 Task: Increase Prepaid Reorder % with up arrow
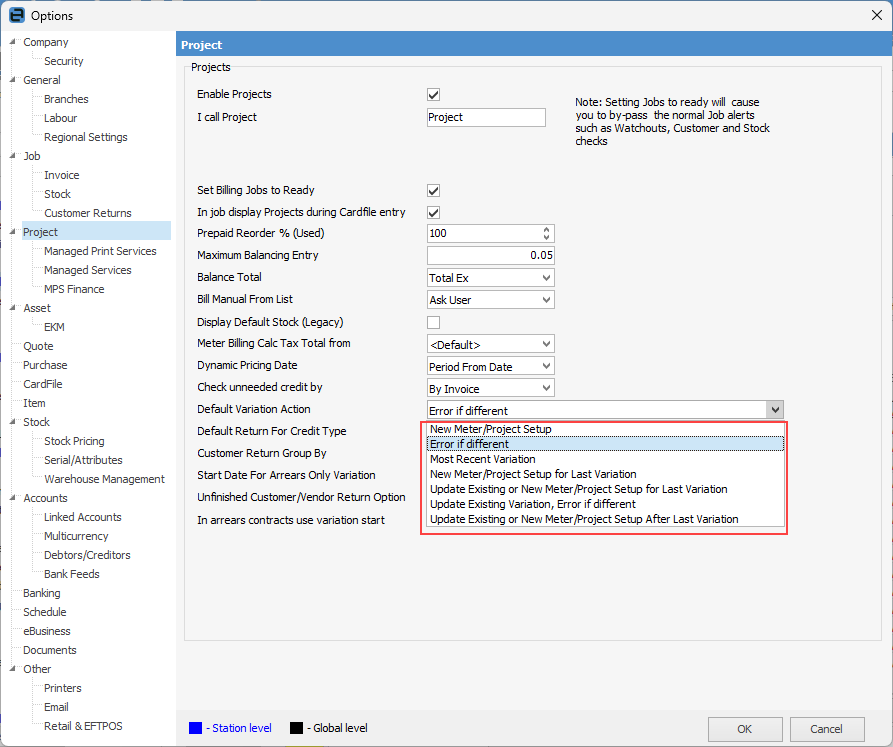click(x=546, y=229)
